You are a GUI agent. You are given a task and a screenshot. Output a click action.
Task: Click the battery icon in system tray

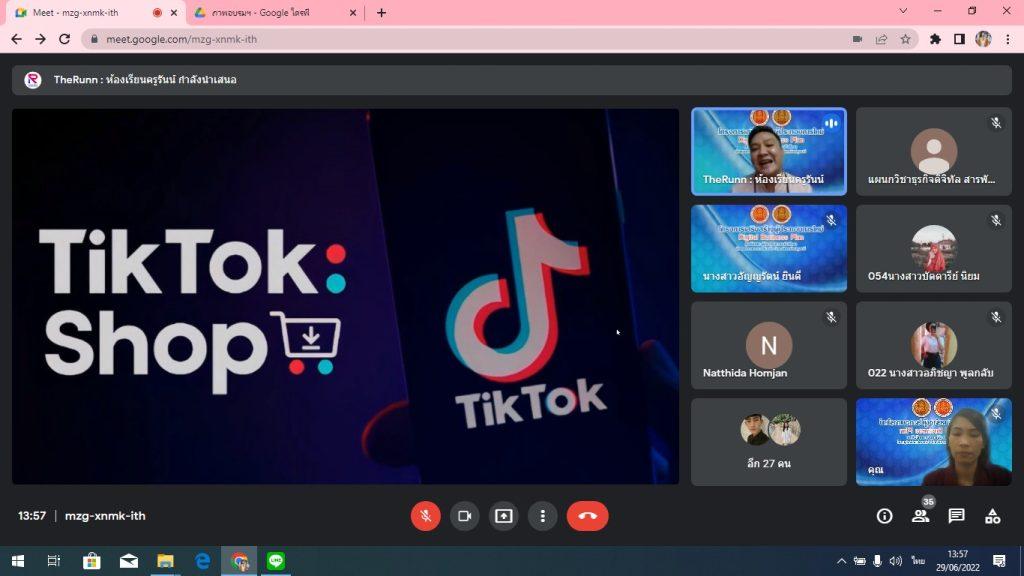pos(859,561)
